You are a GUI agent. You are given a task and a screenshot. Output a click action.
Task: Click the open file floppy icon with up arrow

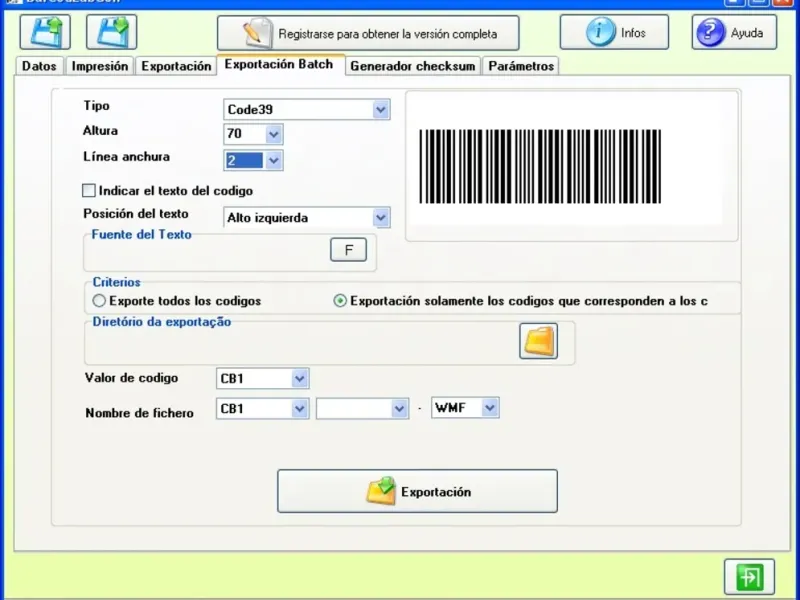tap(45, 32)
